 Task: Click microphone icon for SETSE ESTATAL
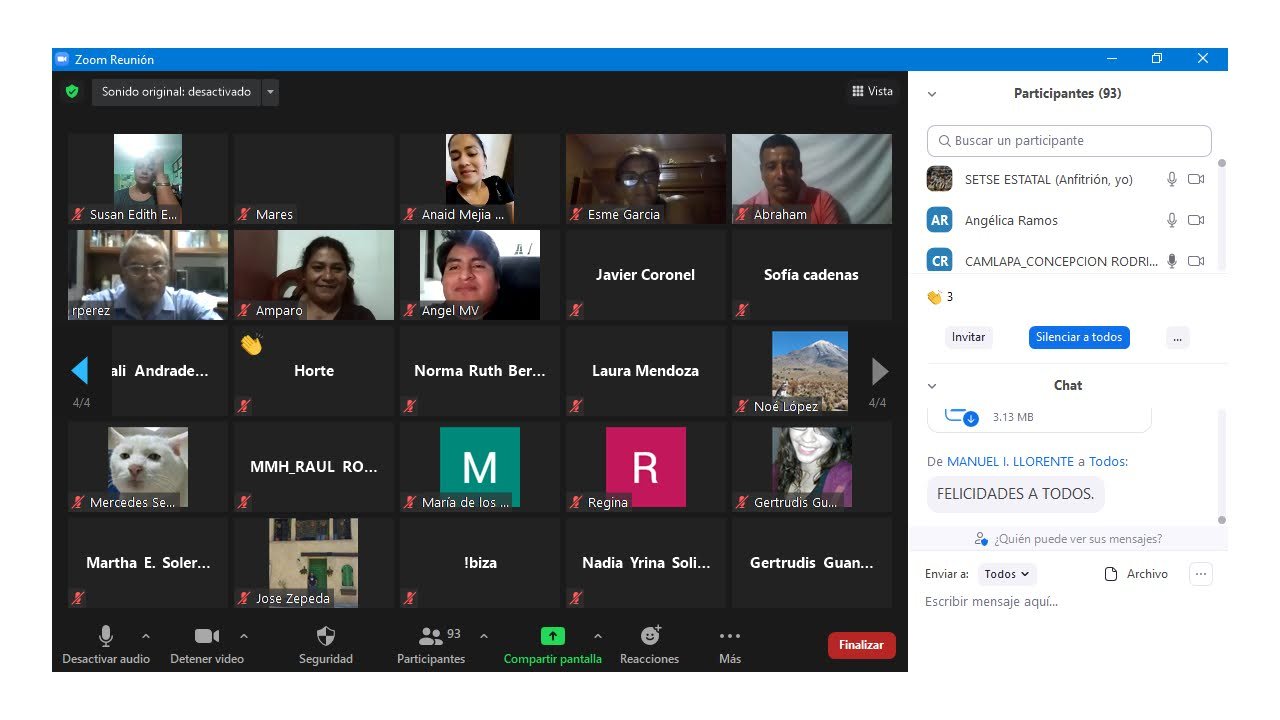1172,179
